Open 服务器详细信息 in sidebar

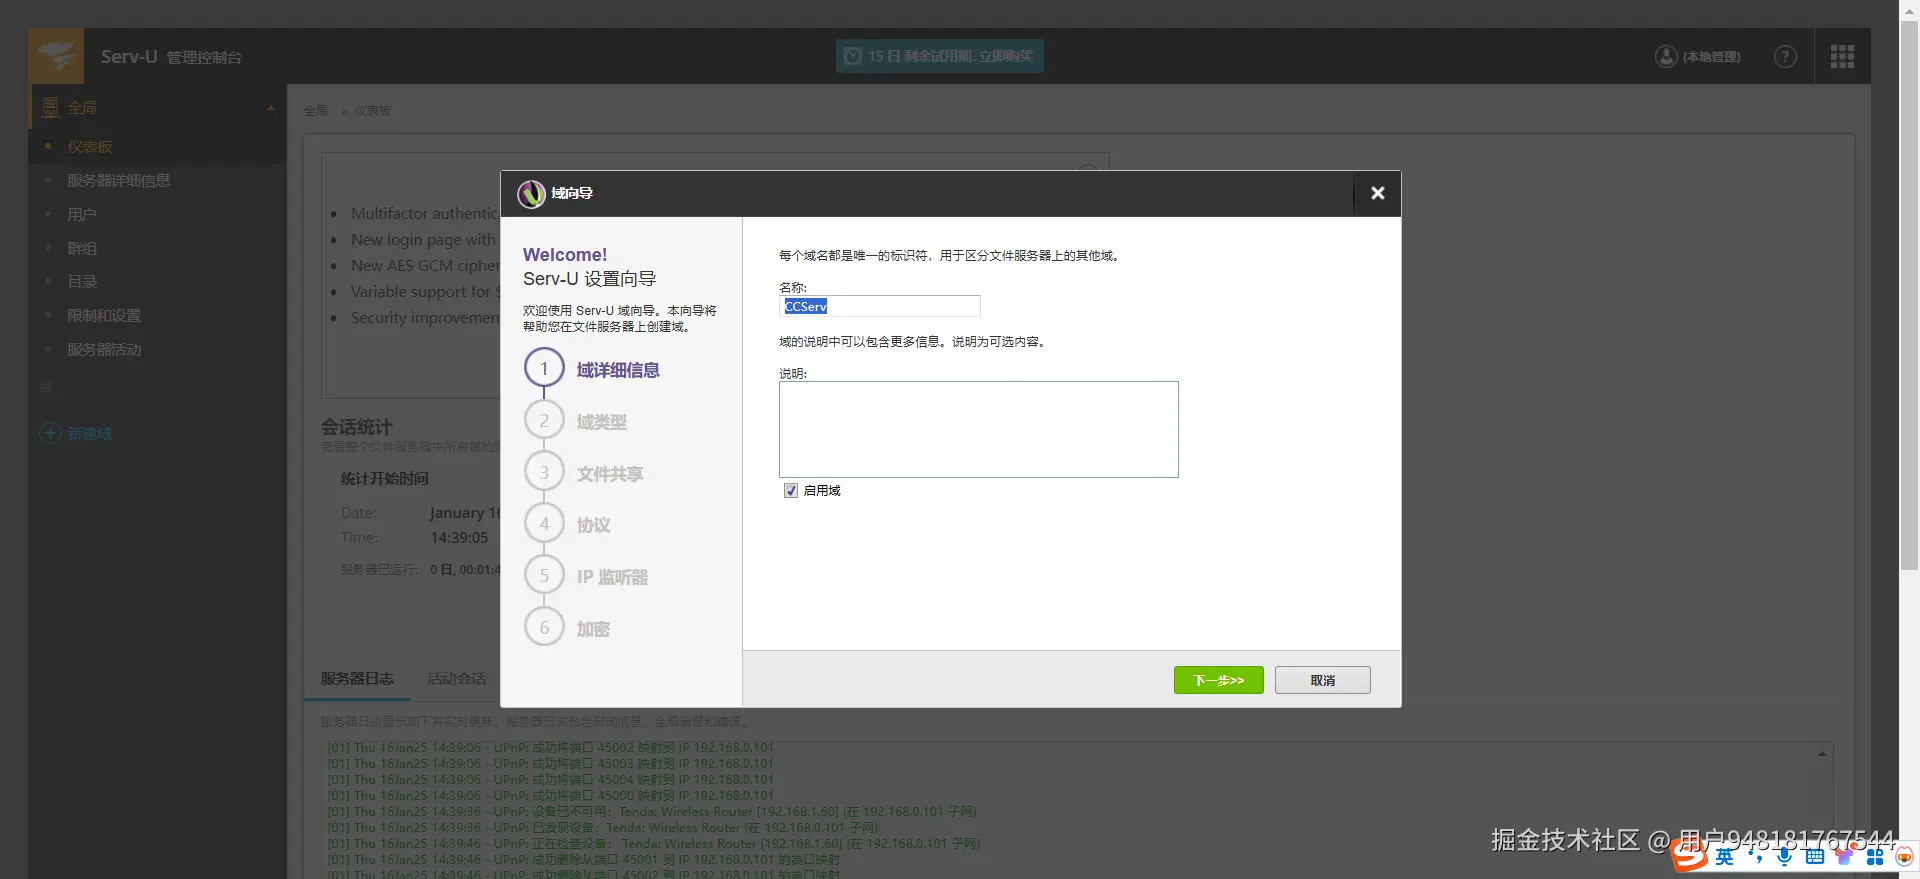tap(119, 181)
